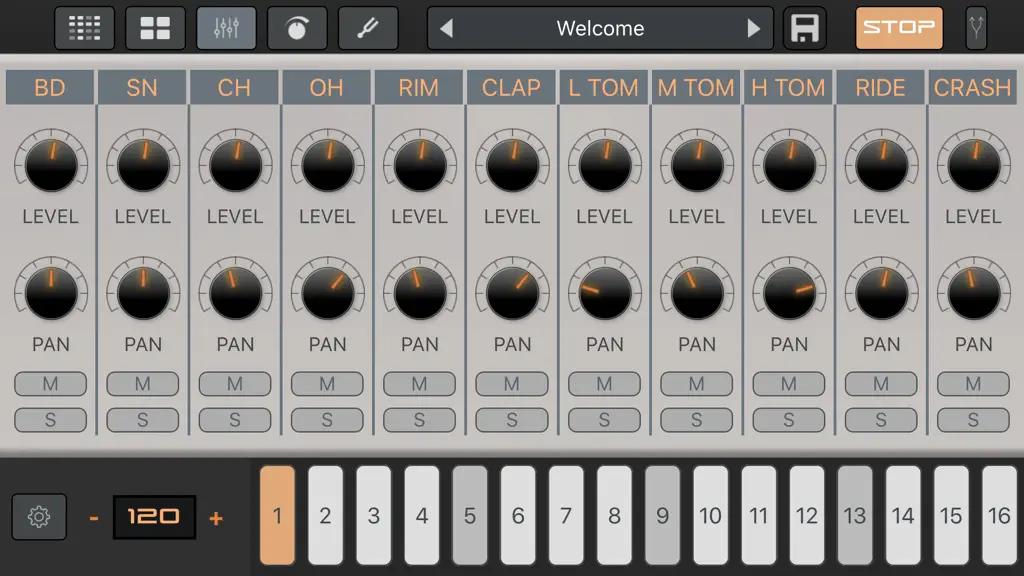This screenshot has width=1024, height=576.
Task: Open the wrench settings tool
Action: (x=368, y=28)
